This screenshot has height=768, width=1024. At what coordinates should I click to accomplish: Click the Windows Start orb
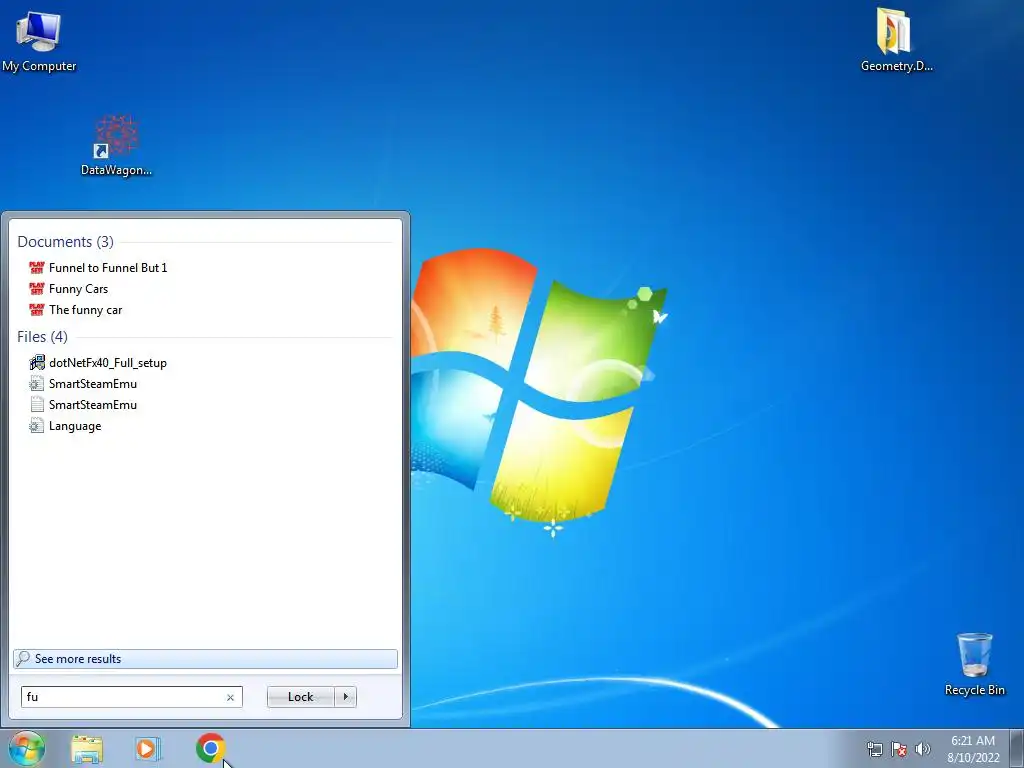pos(27,748)
